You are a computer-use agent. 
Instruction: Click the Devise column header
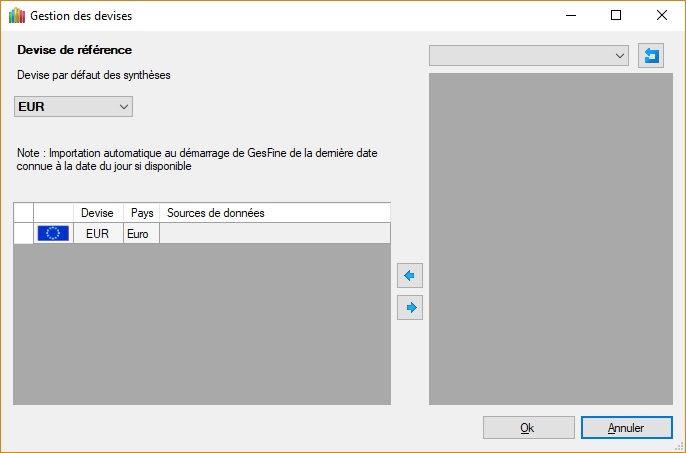click(97, 213)
